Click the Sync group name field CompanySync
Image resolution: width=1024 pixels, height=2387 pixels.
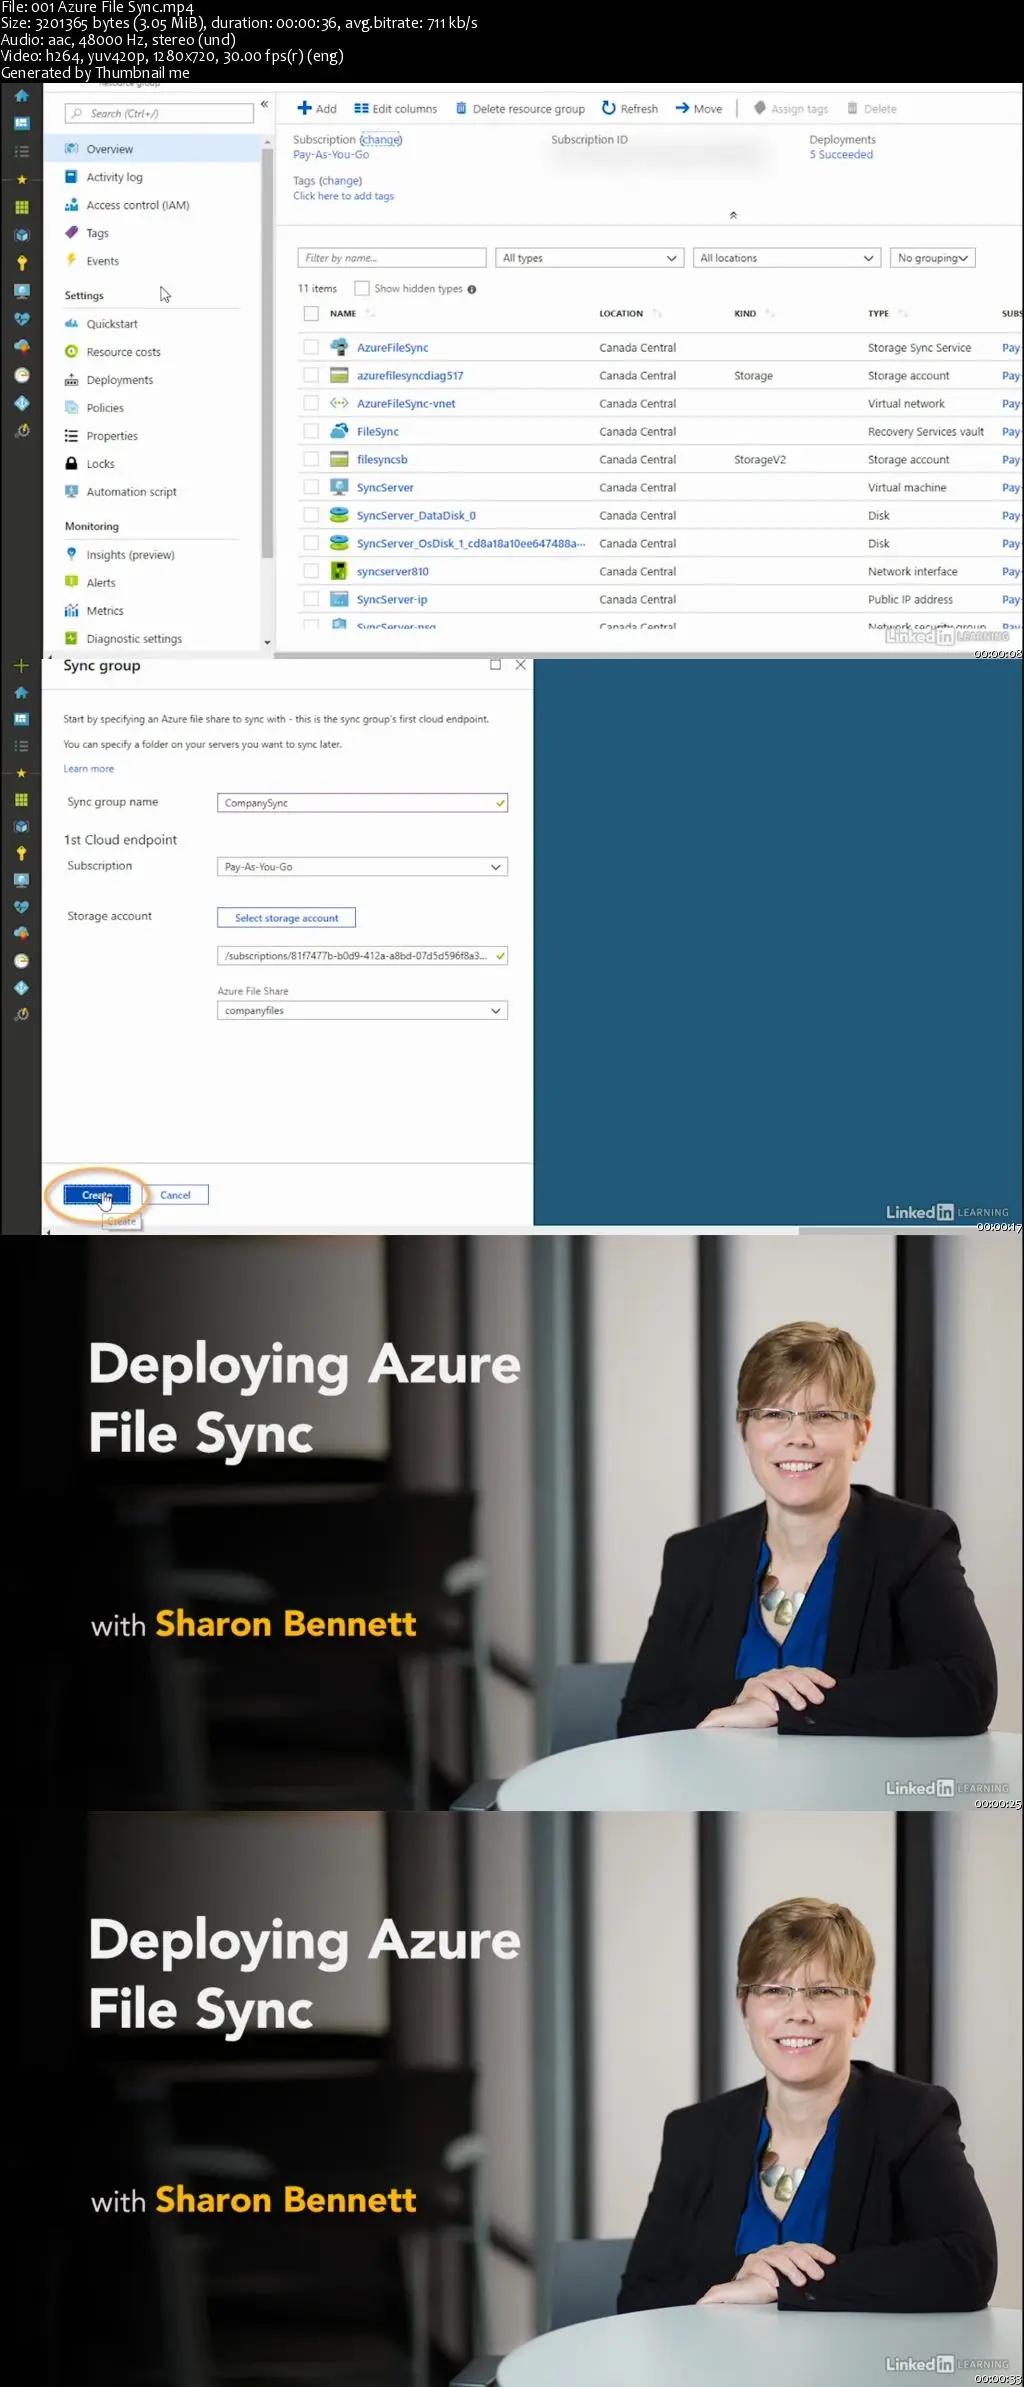pyautogui.click(x=362, y=803)
